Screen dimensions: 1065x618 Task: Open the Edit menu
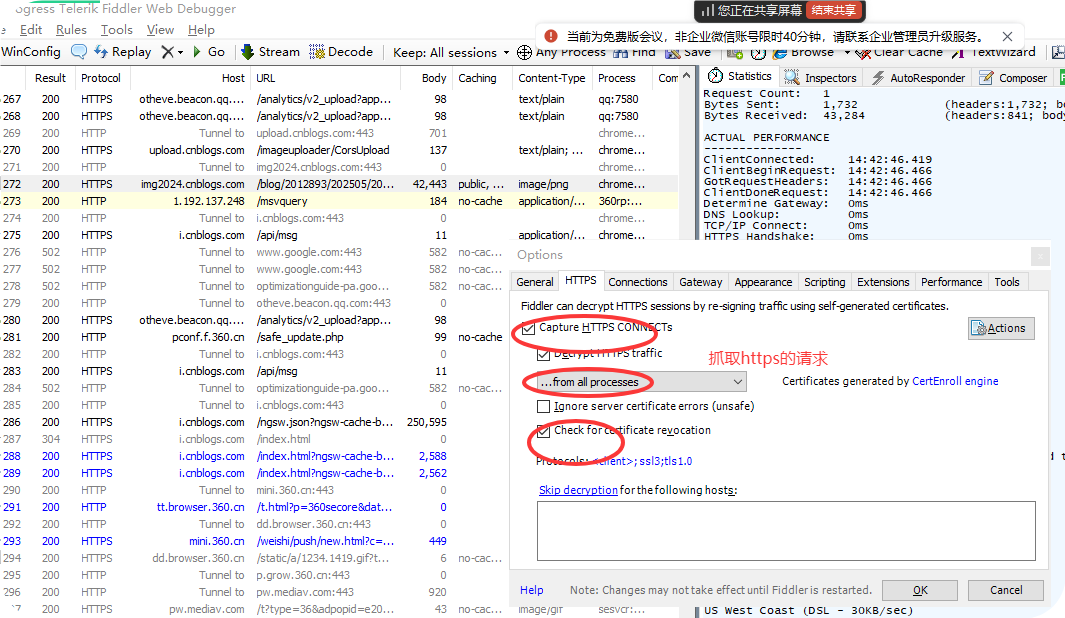[x=31, y=30]
